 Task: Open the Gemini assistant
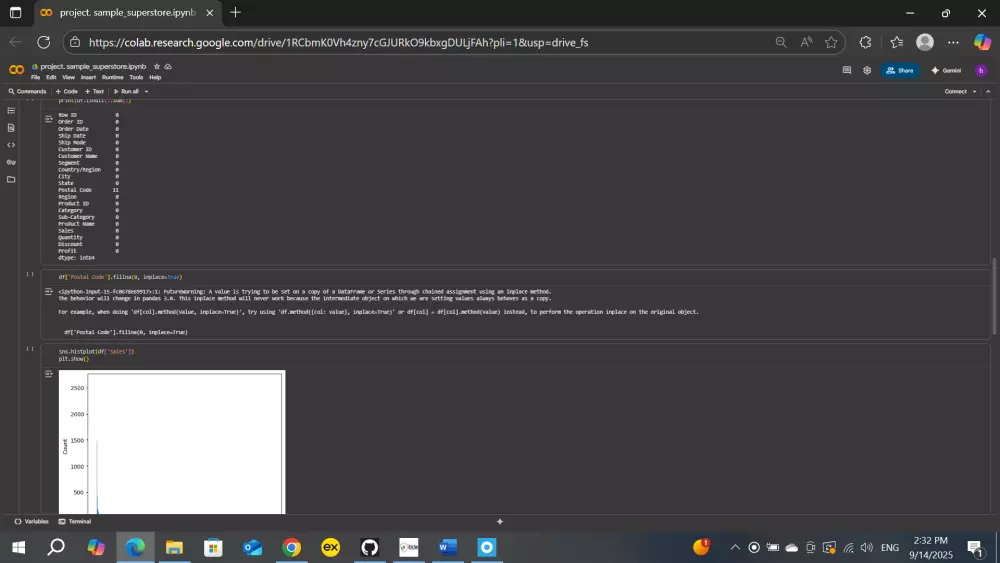946,70
